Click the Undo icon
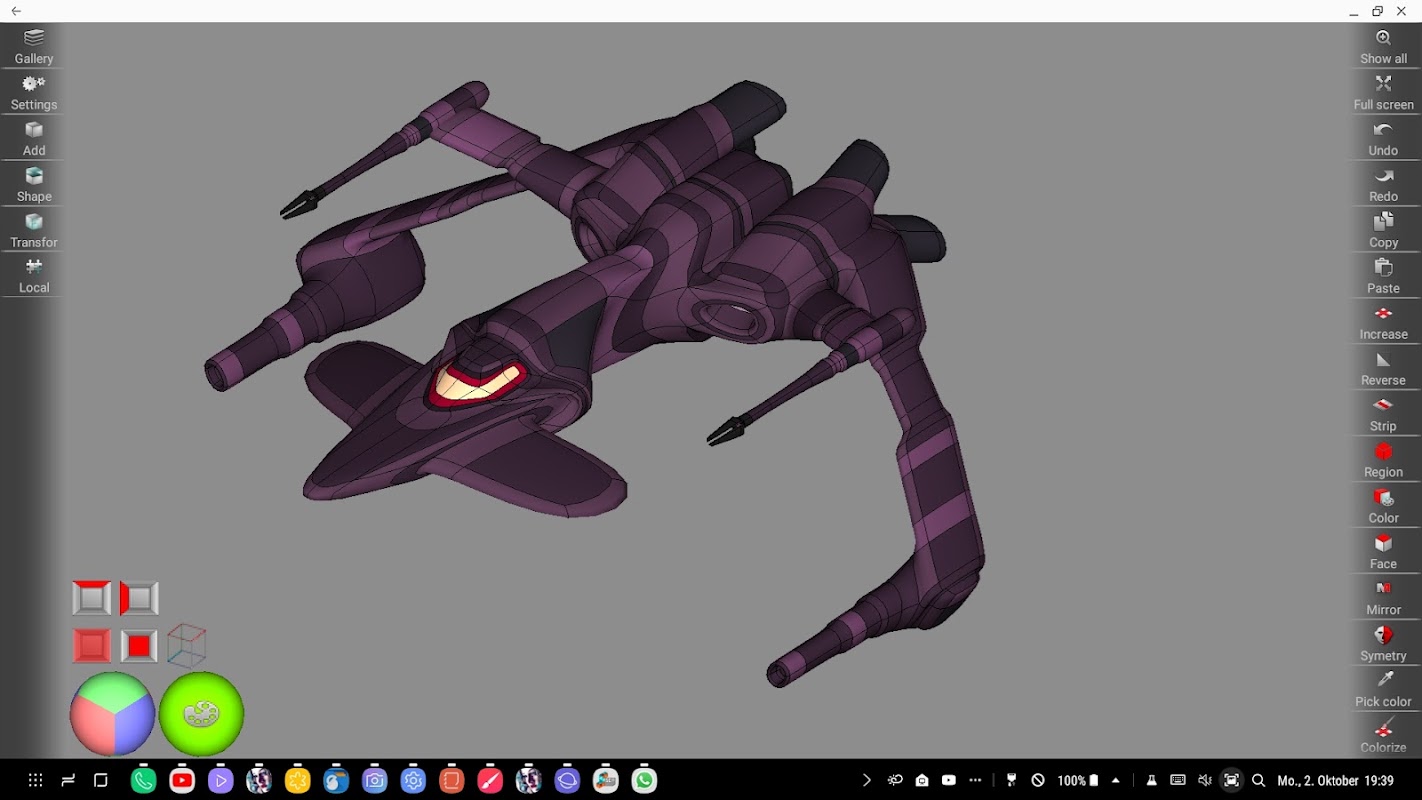 click(x=1383, y=138)
